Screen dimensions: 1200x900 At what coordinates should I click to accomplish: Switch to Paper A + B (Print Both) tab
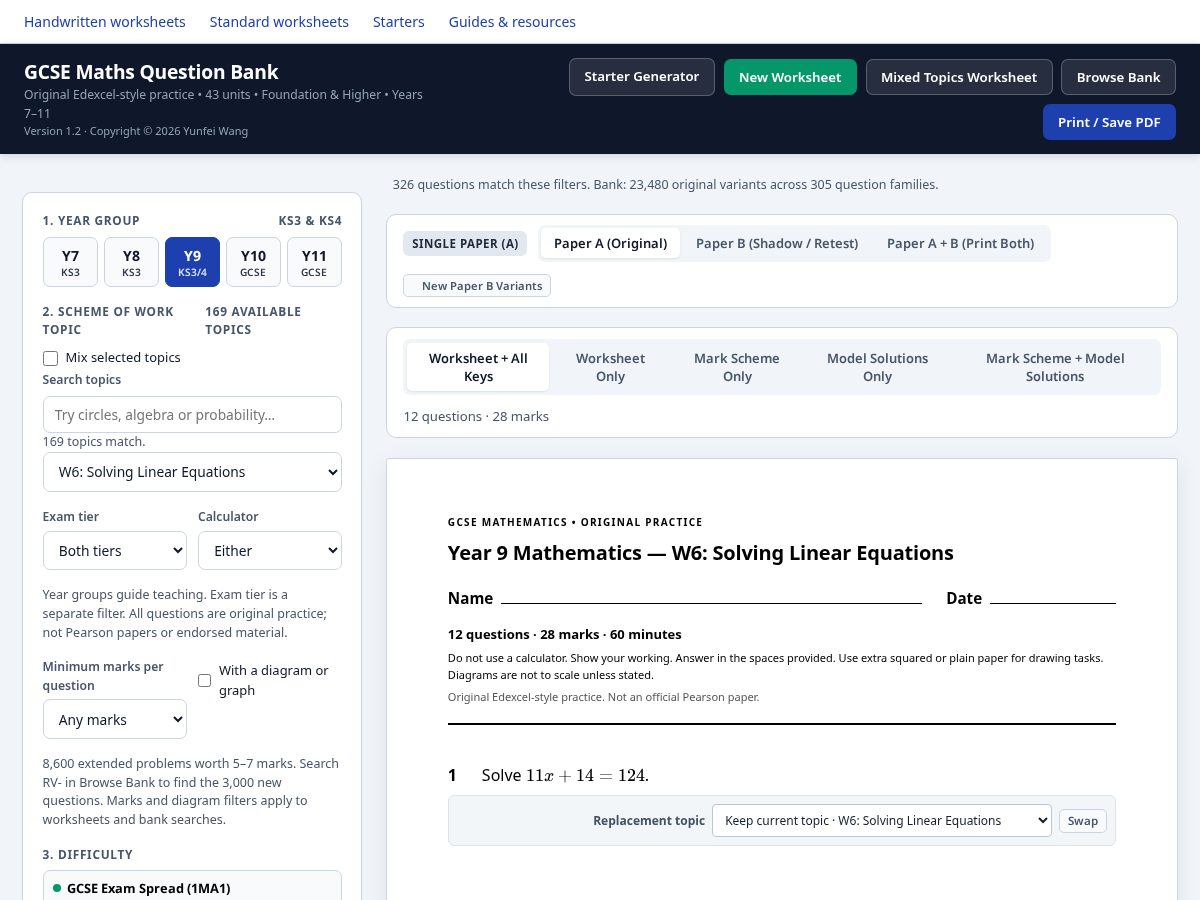960,243
